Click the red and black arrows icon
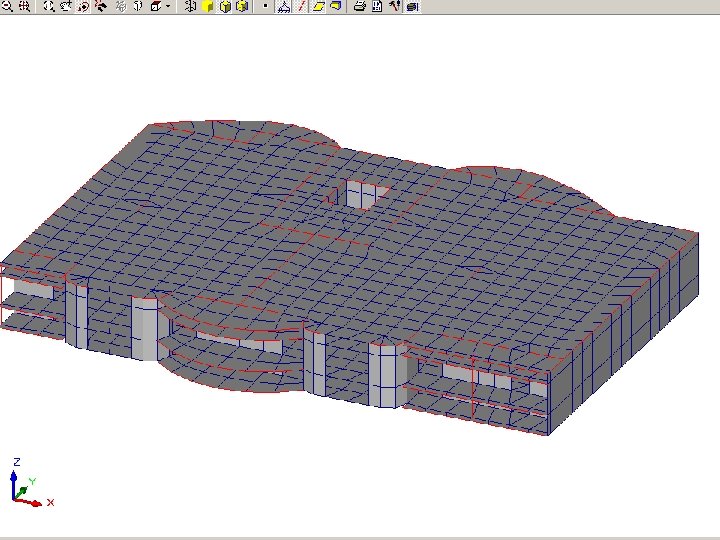Screen dimensions: 720x540 101,6
